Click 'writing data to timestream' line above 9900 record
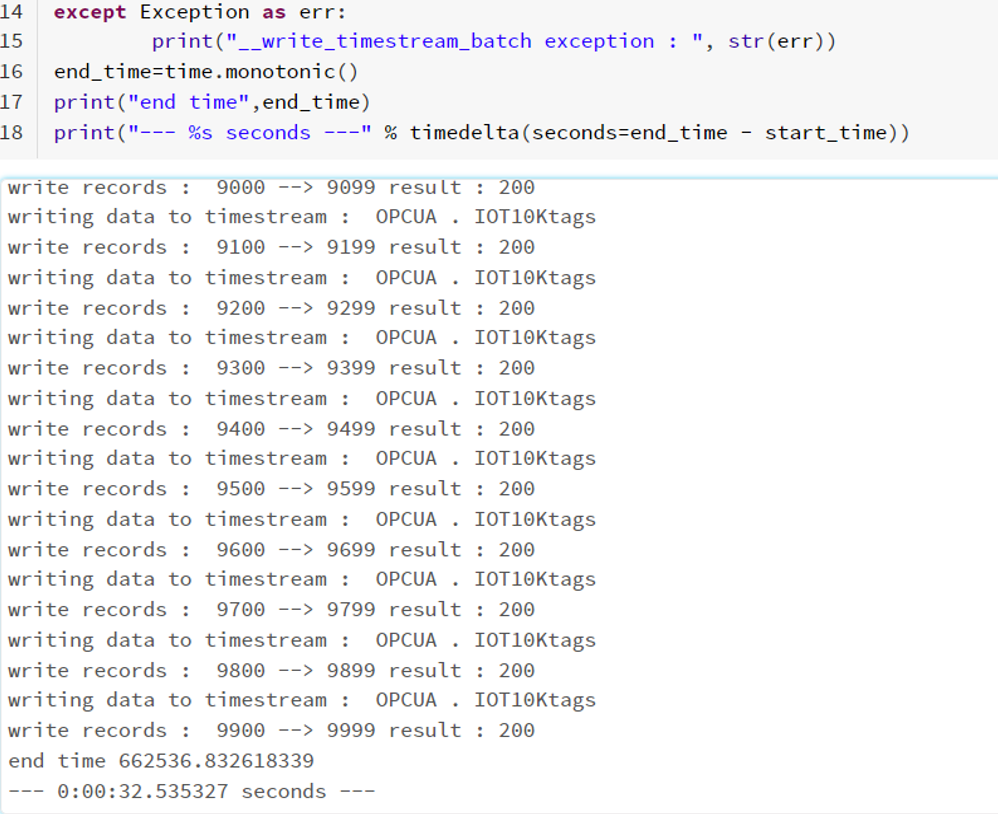The width and height of the screenshot is (998, 814). (302, 701)
